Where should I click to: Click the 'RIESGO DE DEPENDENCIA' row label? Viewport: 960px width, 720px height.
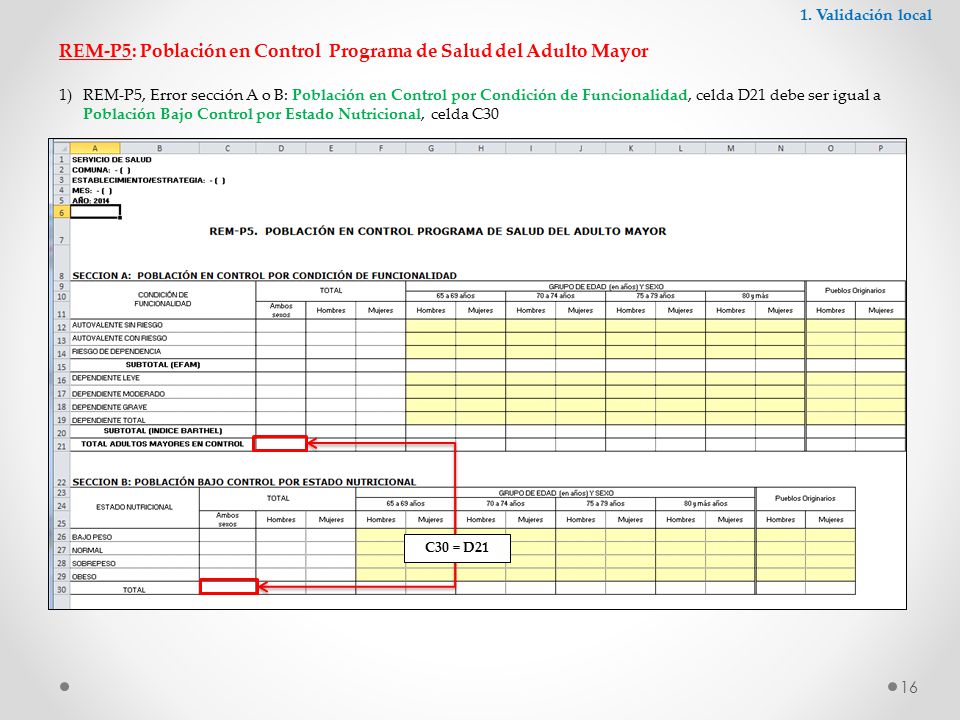point(116,352)
